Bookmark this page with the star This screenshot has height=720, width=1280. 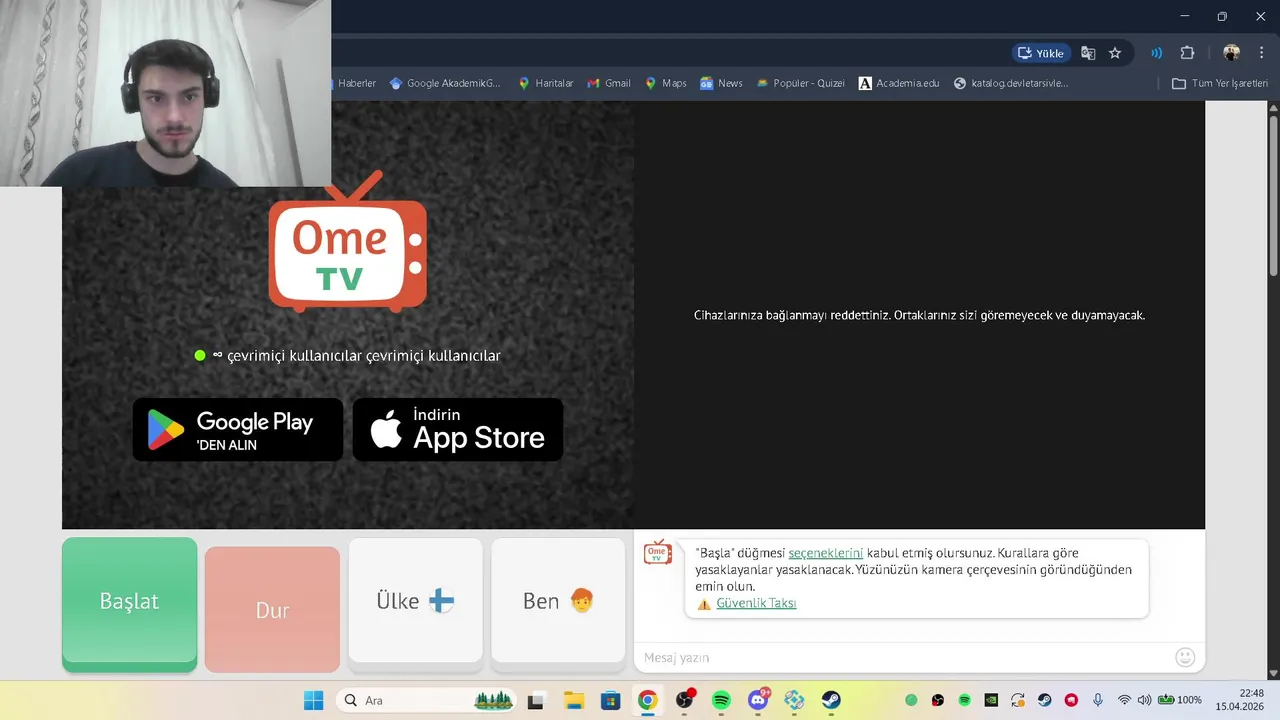[x=1115, y=53]
